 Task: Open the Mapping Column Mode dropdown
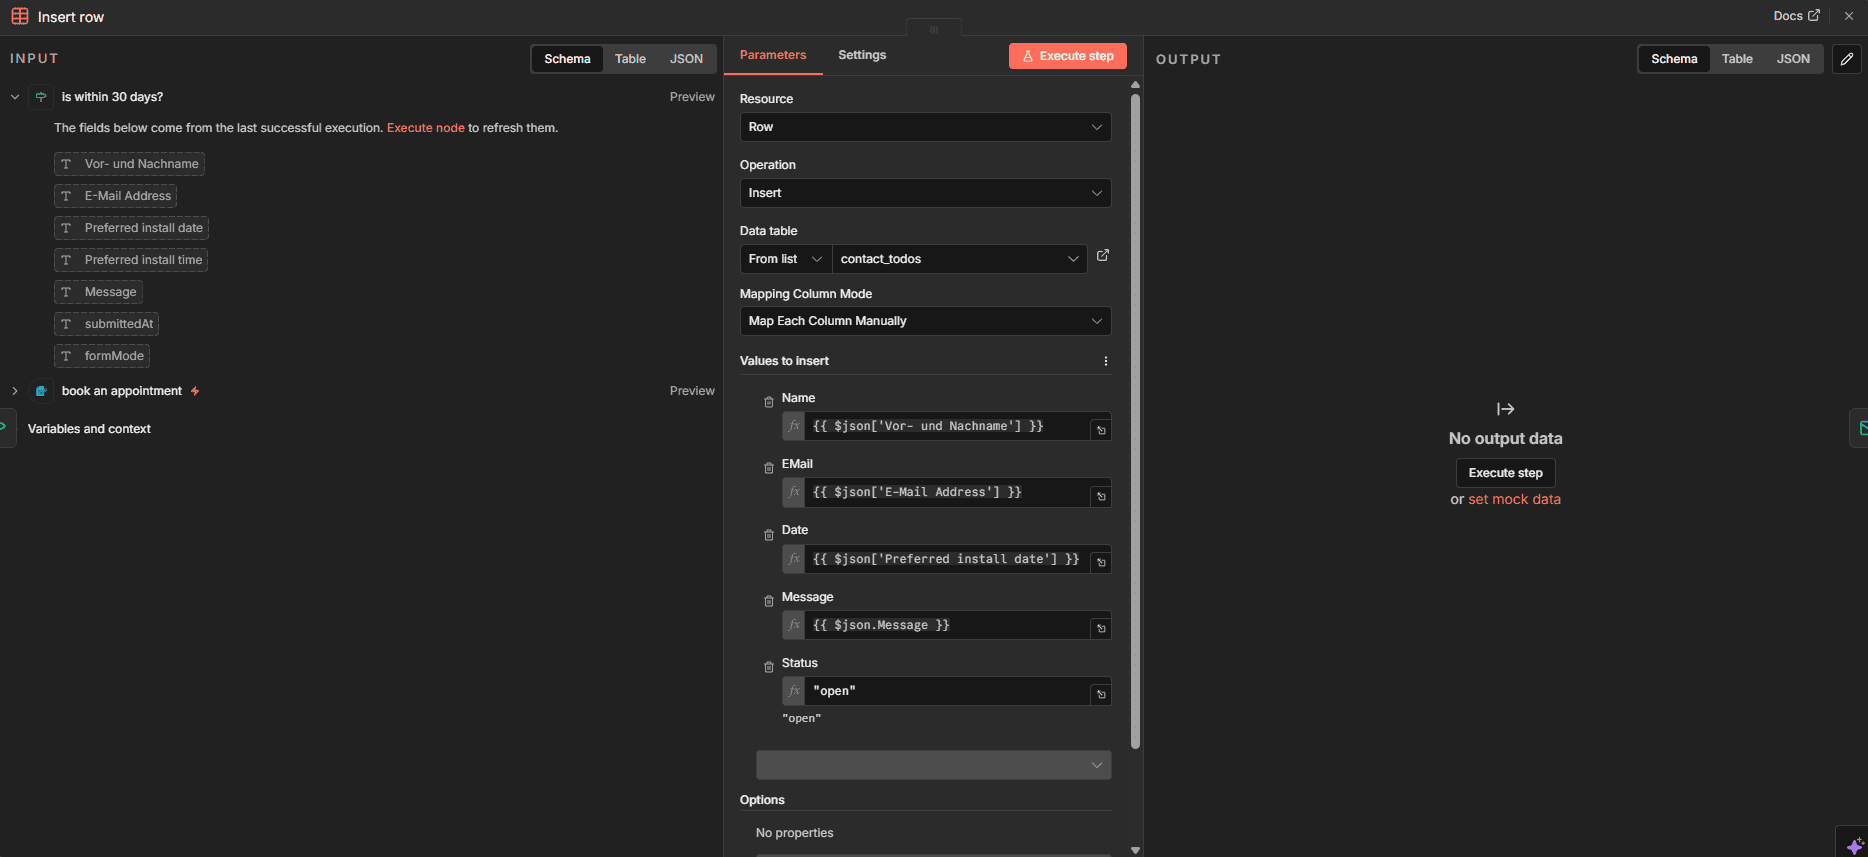[x=924, y=321]
